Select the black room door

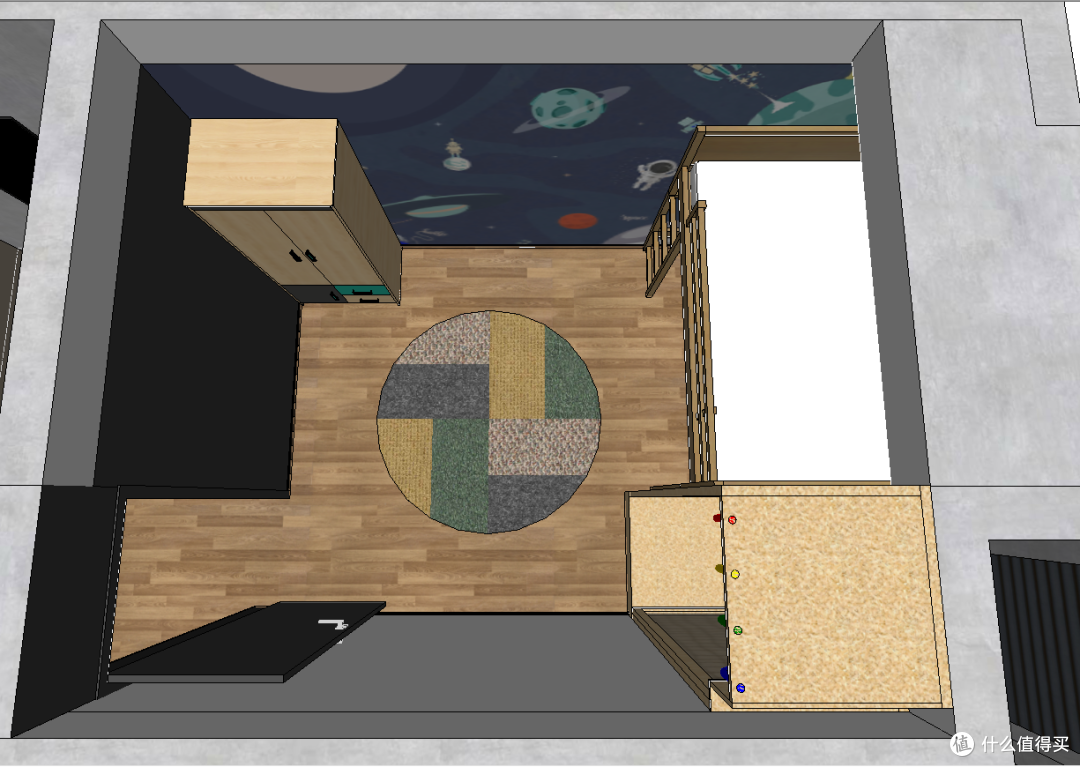pyautogui.click(x=246, y=642)
